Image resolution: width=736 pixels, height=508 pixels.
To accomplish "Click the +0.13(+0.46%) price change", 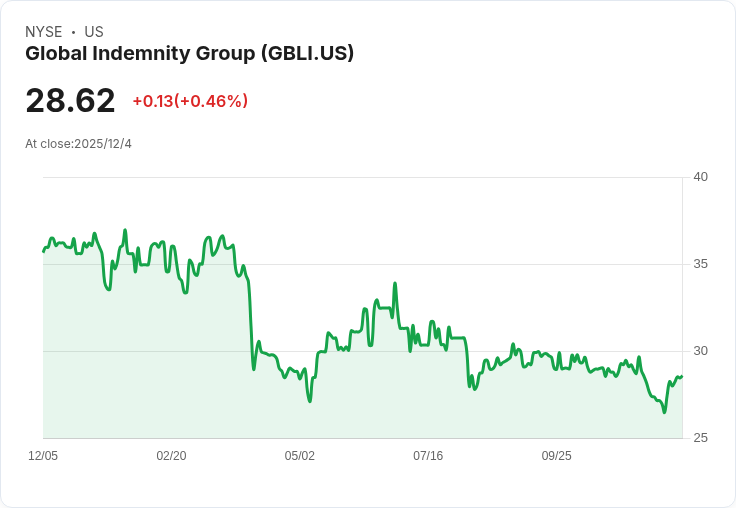I will (190, 101).
